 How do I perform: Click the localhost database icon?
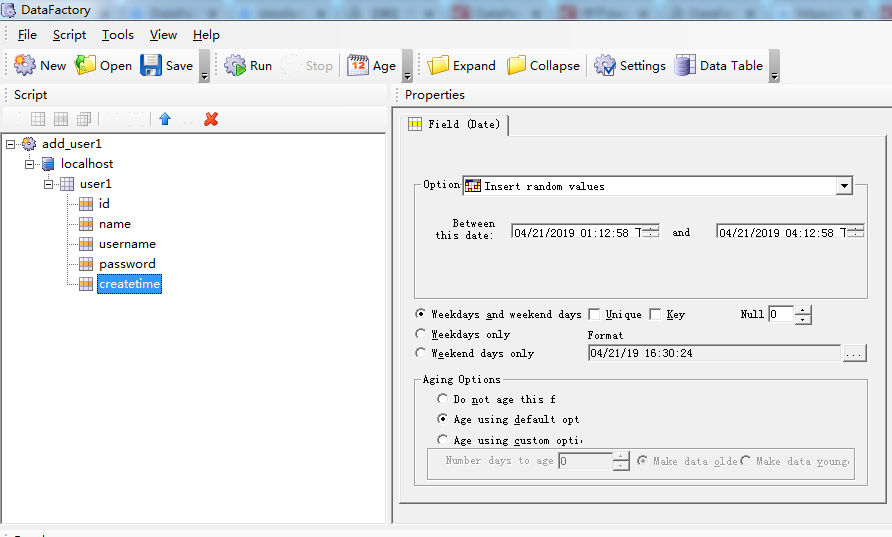[x=48, y=164]
